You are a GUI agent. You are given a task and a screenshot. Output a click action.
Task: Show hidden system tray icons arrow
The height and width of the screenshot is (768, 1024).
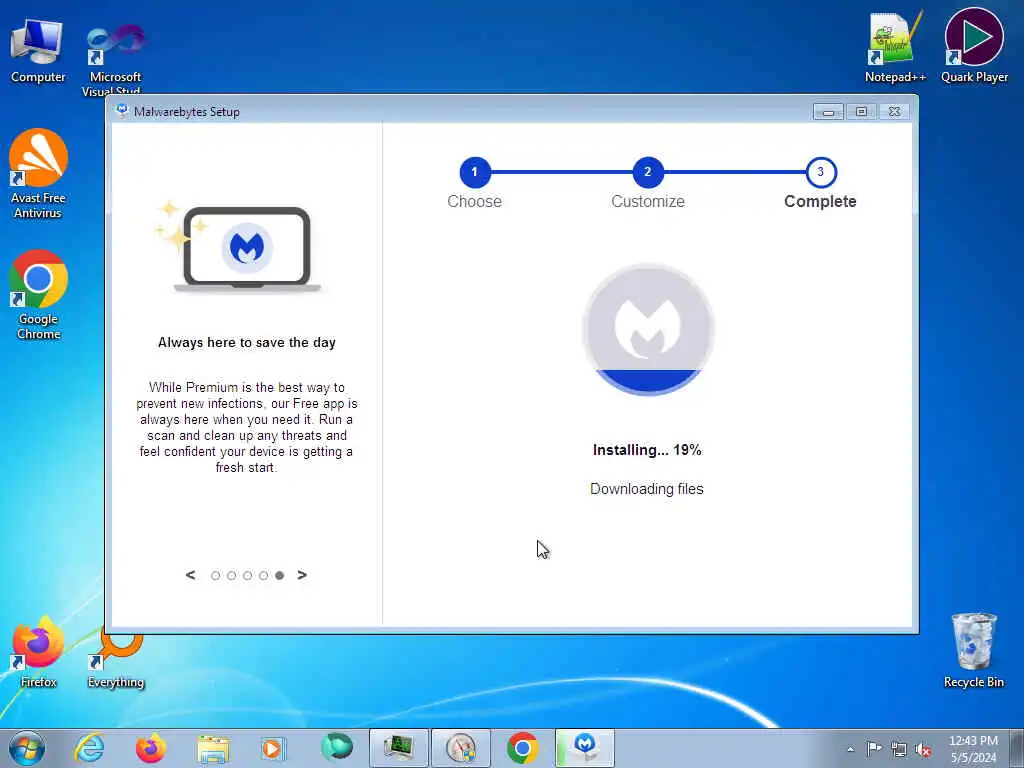point(850,749)
